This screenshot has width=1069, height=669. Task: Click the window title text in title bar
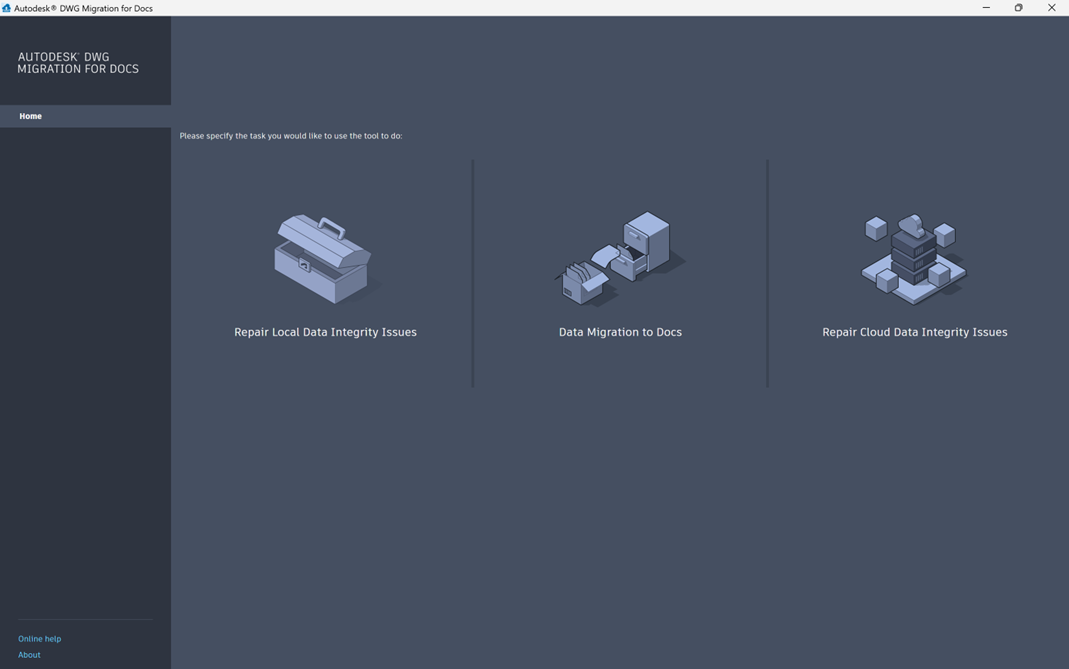pos(83,8)
